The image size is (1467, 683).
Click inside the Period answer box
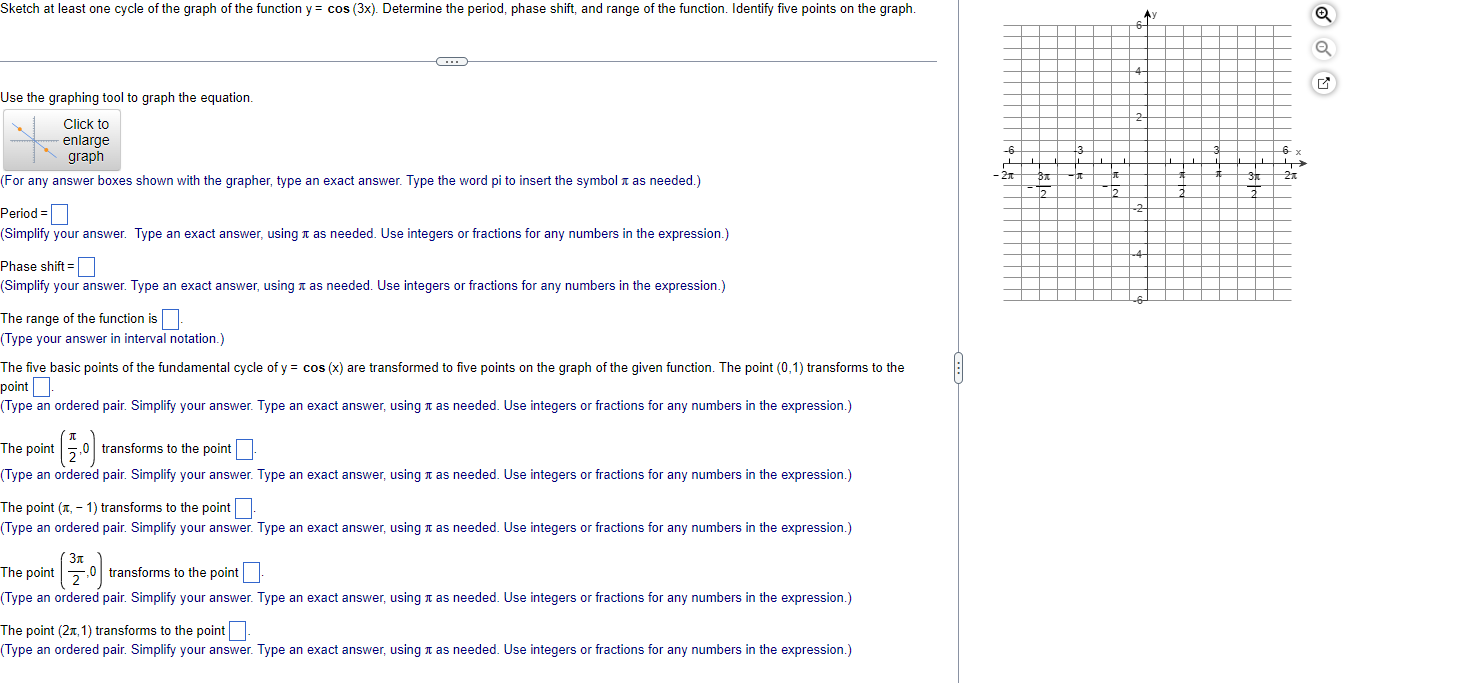[59, 213]
